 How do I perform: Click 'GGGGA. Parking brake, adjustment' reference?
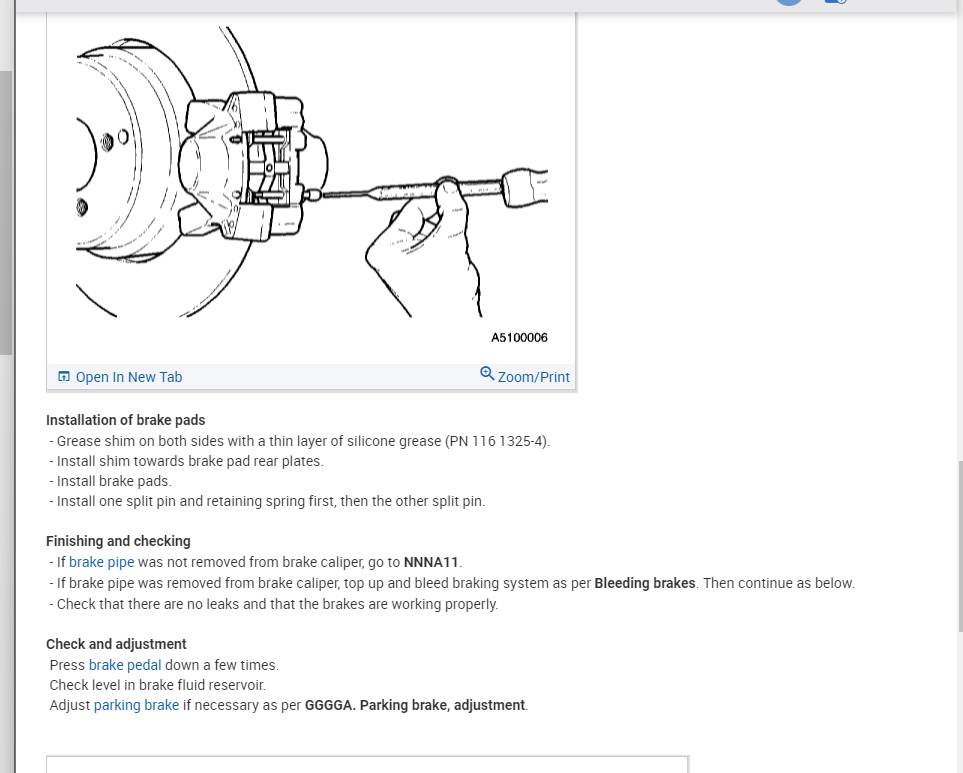415,705
